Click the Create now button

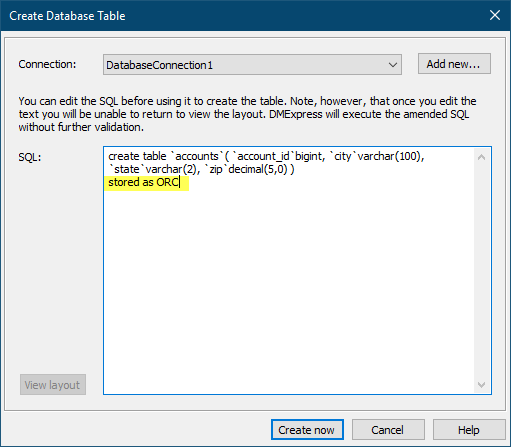coord(307,430)
